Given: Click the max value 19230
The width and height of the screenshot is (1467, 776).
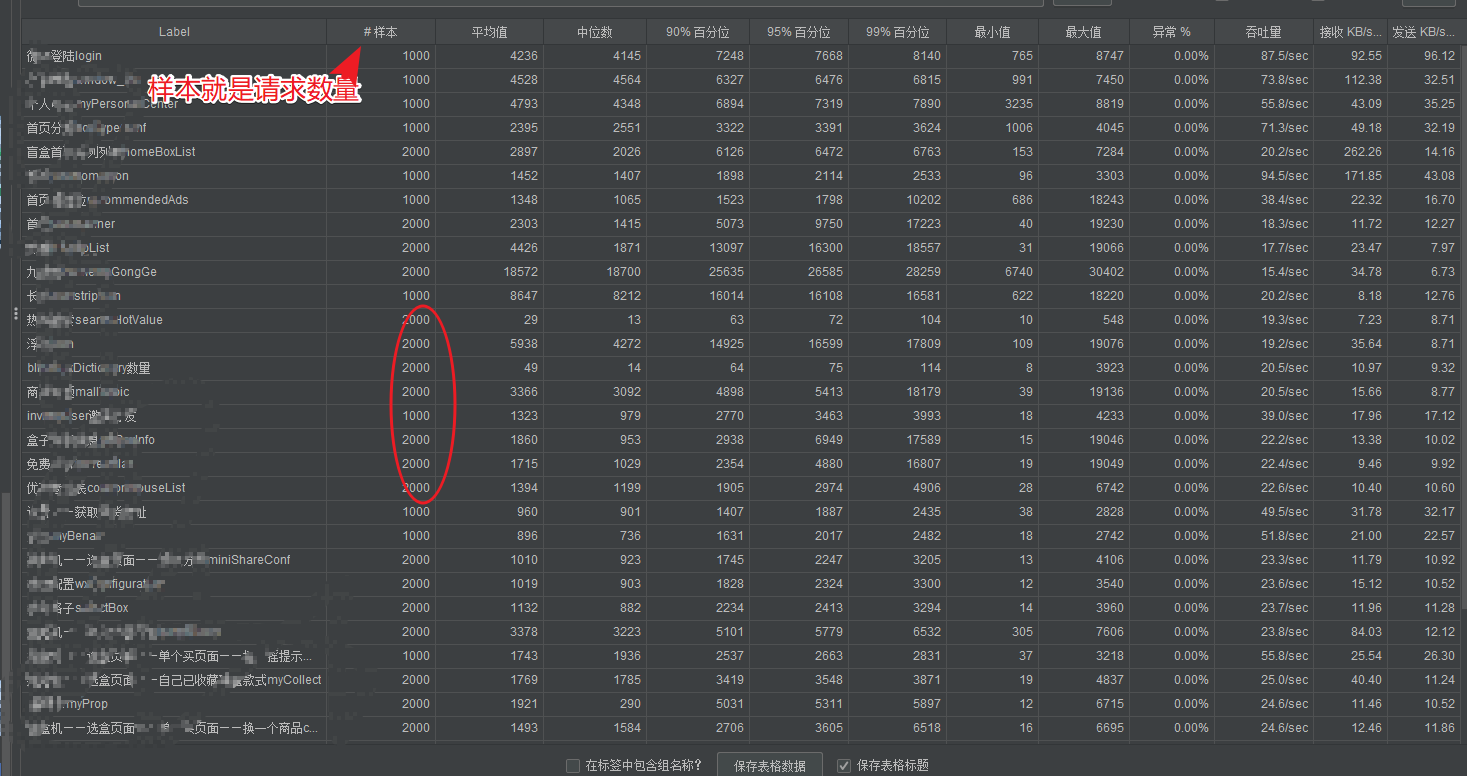Looking at the screenshot, I should coord(1105,224).
